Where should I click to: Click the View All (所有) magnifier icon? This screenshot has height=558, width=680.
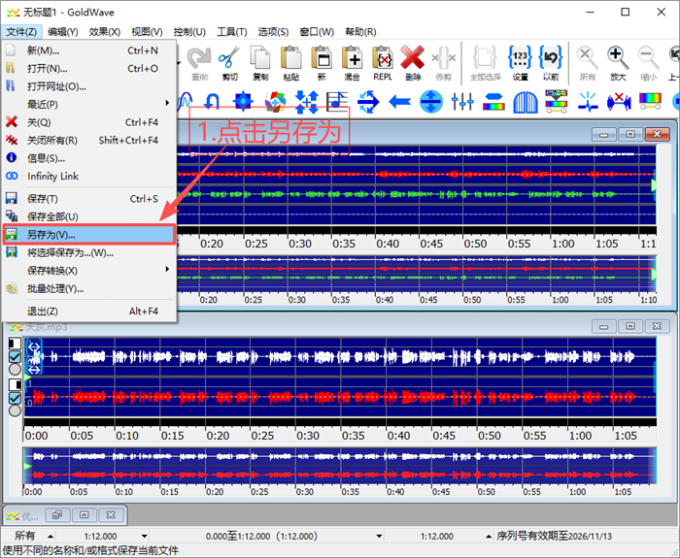pos(587,63)
